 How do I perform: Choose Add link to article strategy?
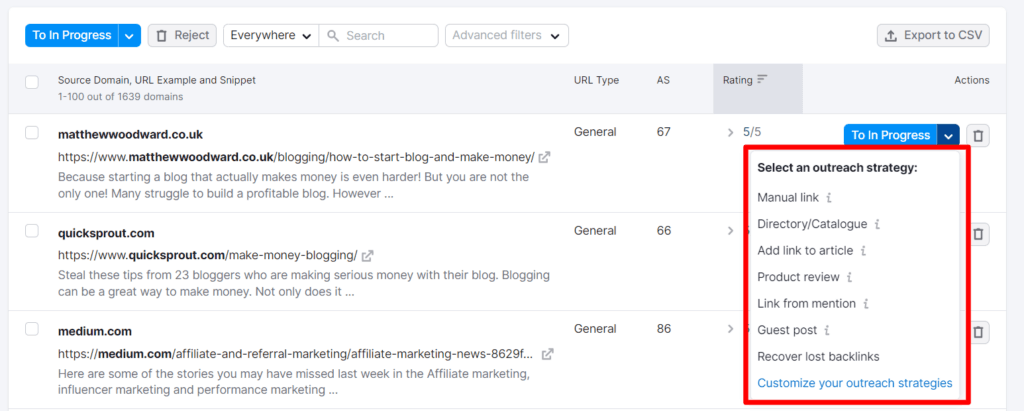tap(805, 250)
